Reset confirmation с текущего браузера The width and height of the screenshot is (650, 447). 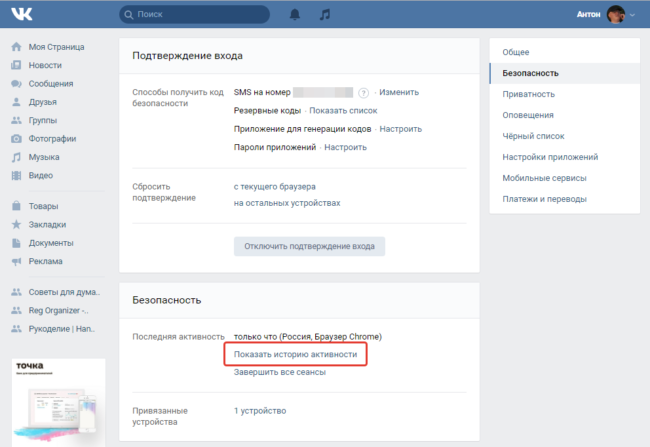coord(274,187)
